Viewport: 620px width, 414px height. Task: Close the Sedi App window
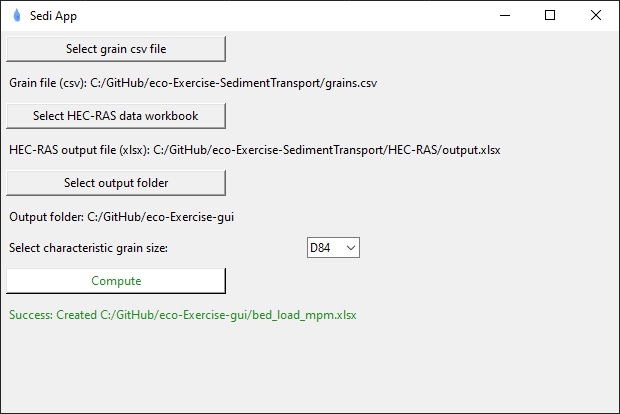point(596,15)
